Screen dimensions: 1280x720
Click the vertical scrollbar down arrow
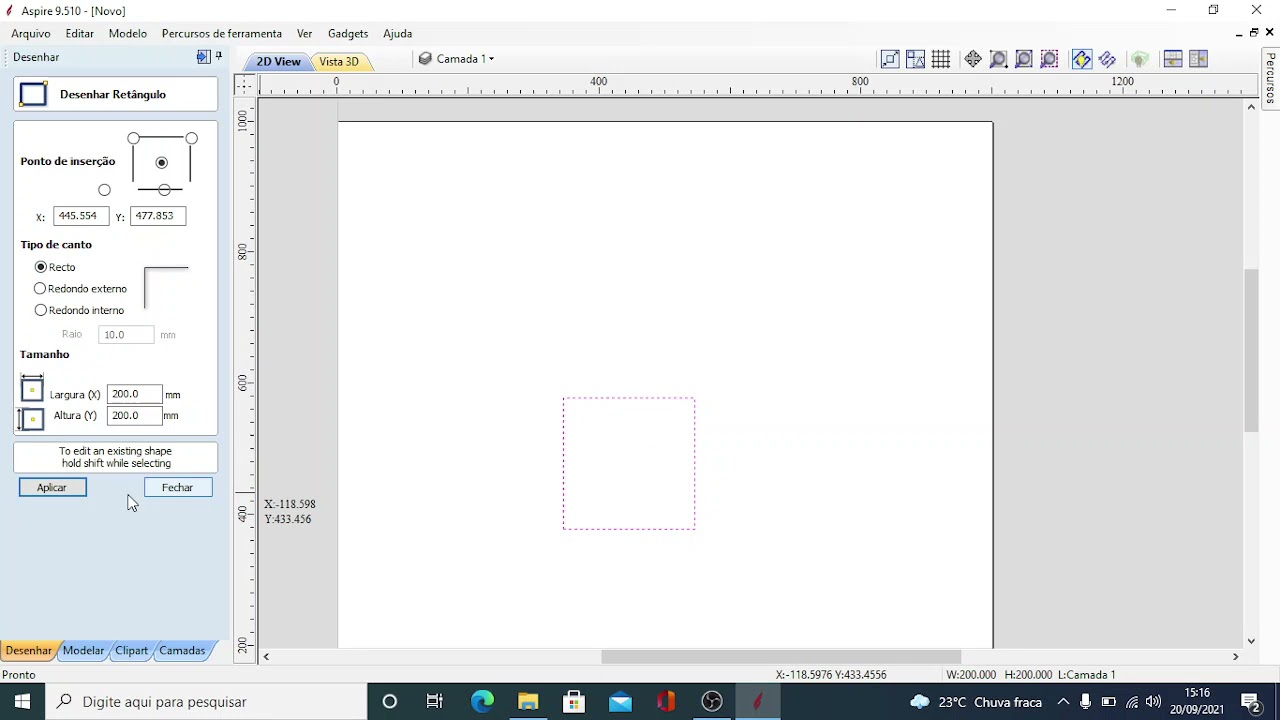click(1251, 641)
